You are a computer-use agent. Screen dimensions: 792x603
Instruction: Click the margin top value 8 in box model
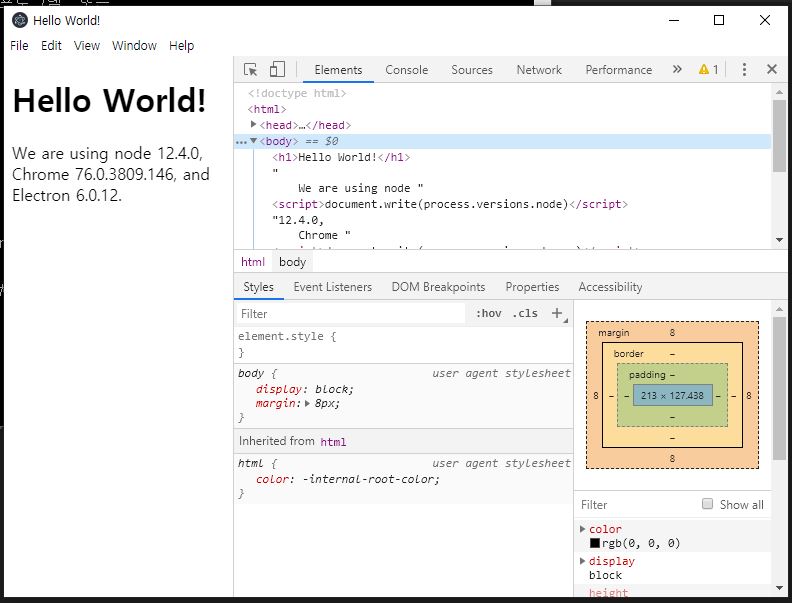(672, 332)
